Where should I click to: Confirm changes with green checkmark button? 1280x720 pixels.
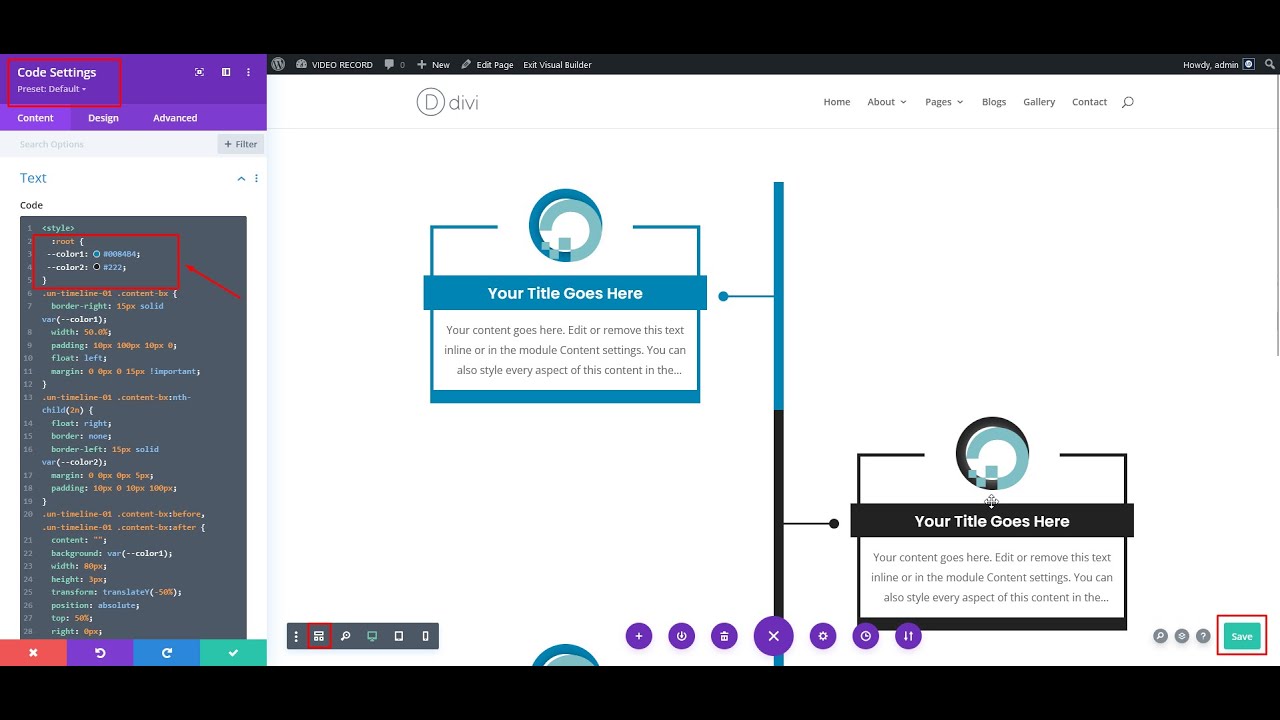tap(233, 652)
